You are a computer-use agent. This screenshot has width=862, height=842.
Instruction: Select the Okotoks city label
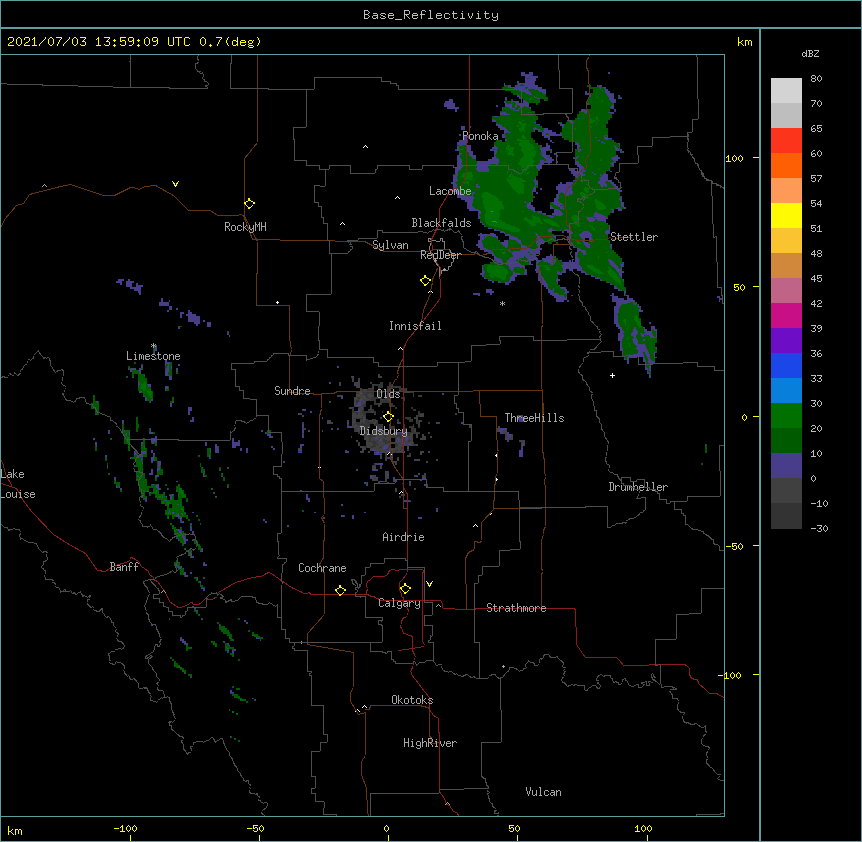point(412,700)
